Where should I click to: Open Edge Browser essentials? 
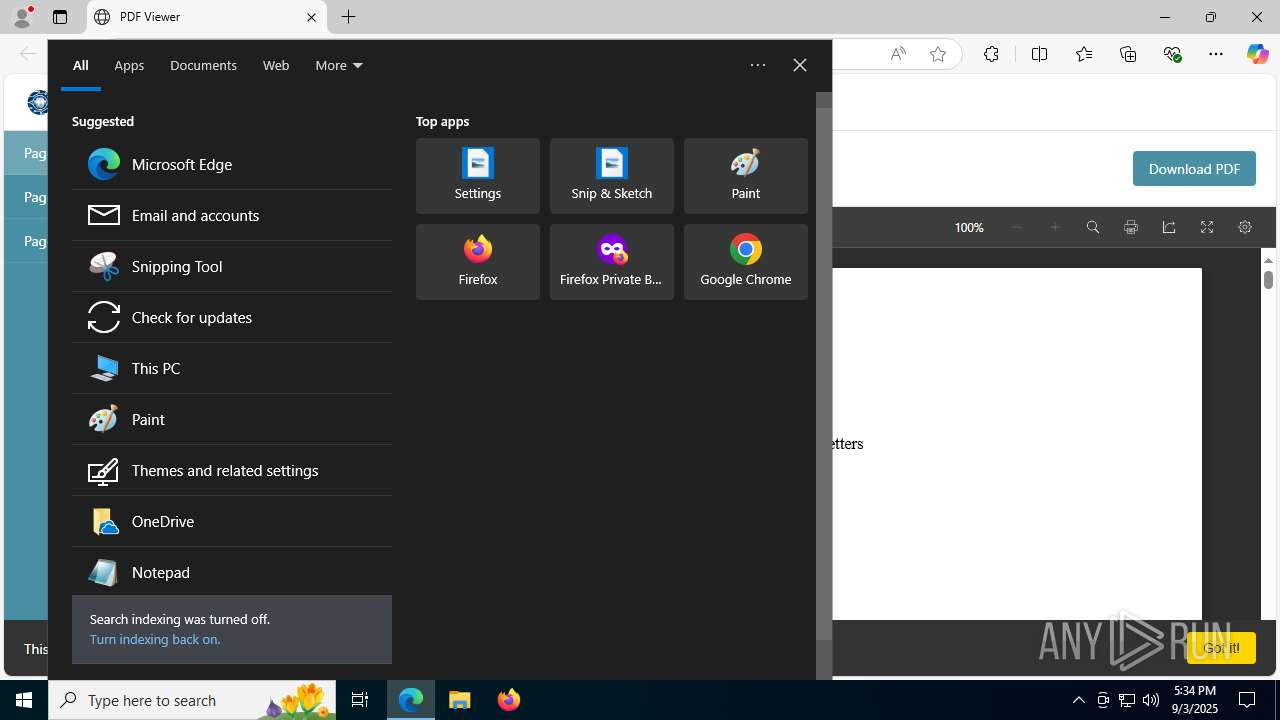(x=1172, y=54)
